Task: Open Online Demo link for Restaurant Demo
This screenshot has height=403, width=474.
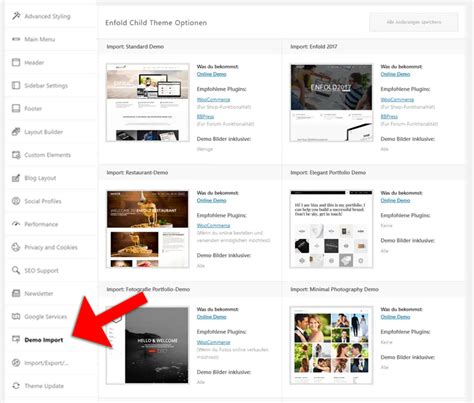Action: [x=211, y=200]
